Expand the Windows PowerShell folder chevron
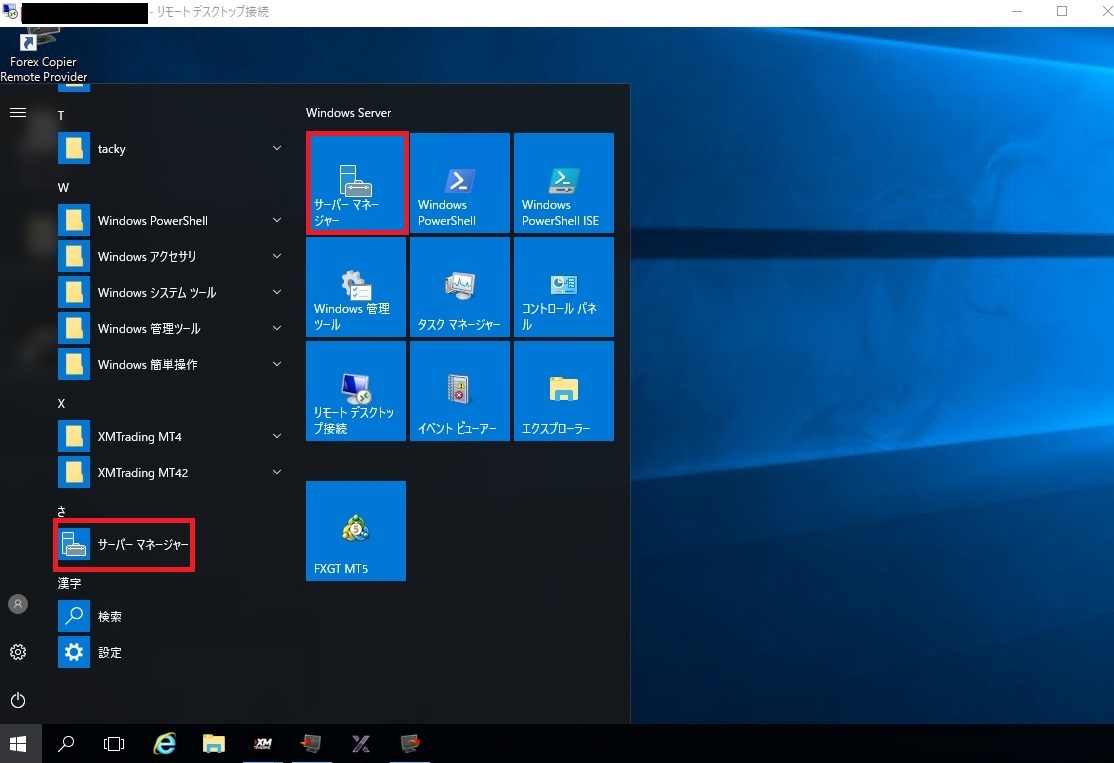 [277, 220]
